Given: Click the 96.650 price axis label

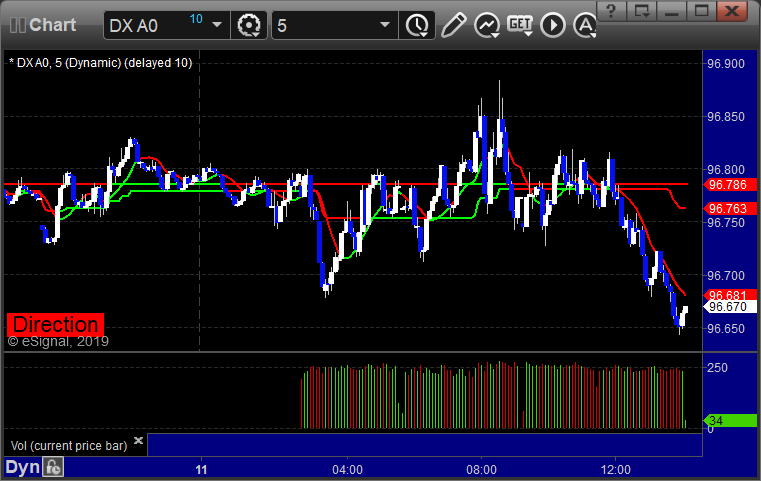Looking at the screenshot, I should [x=726, y=329].
